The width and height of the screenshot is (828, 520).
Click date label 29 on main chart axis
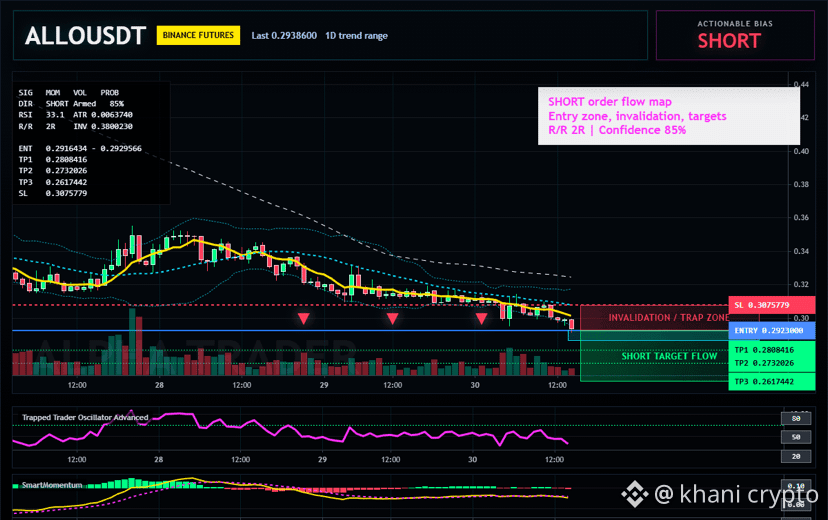pos(324,385)
